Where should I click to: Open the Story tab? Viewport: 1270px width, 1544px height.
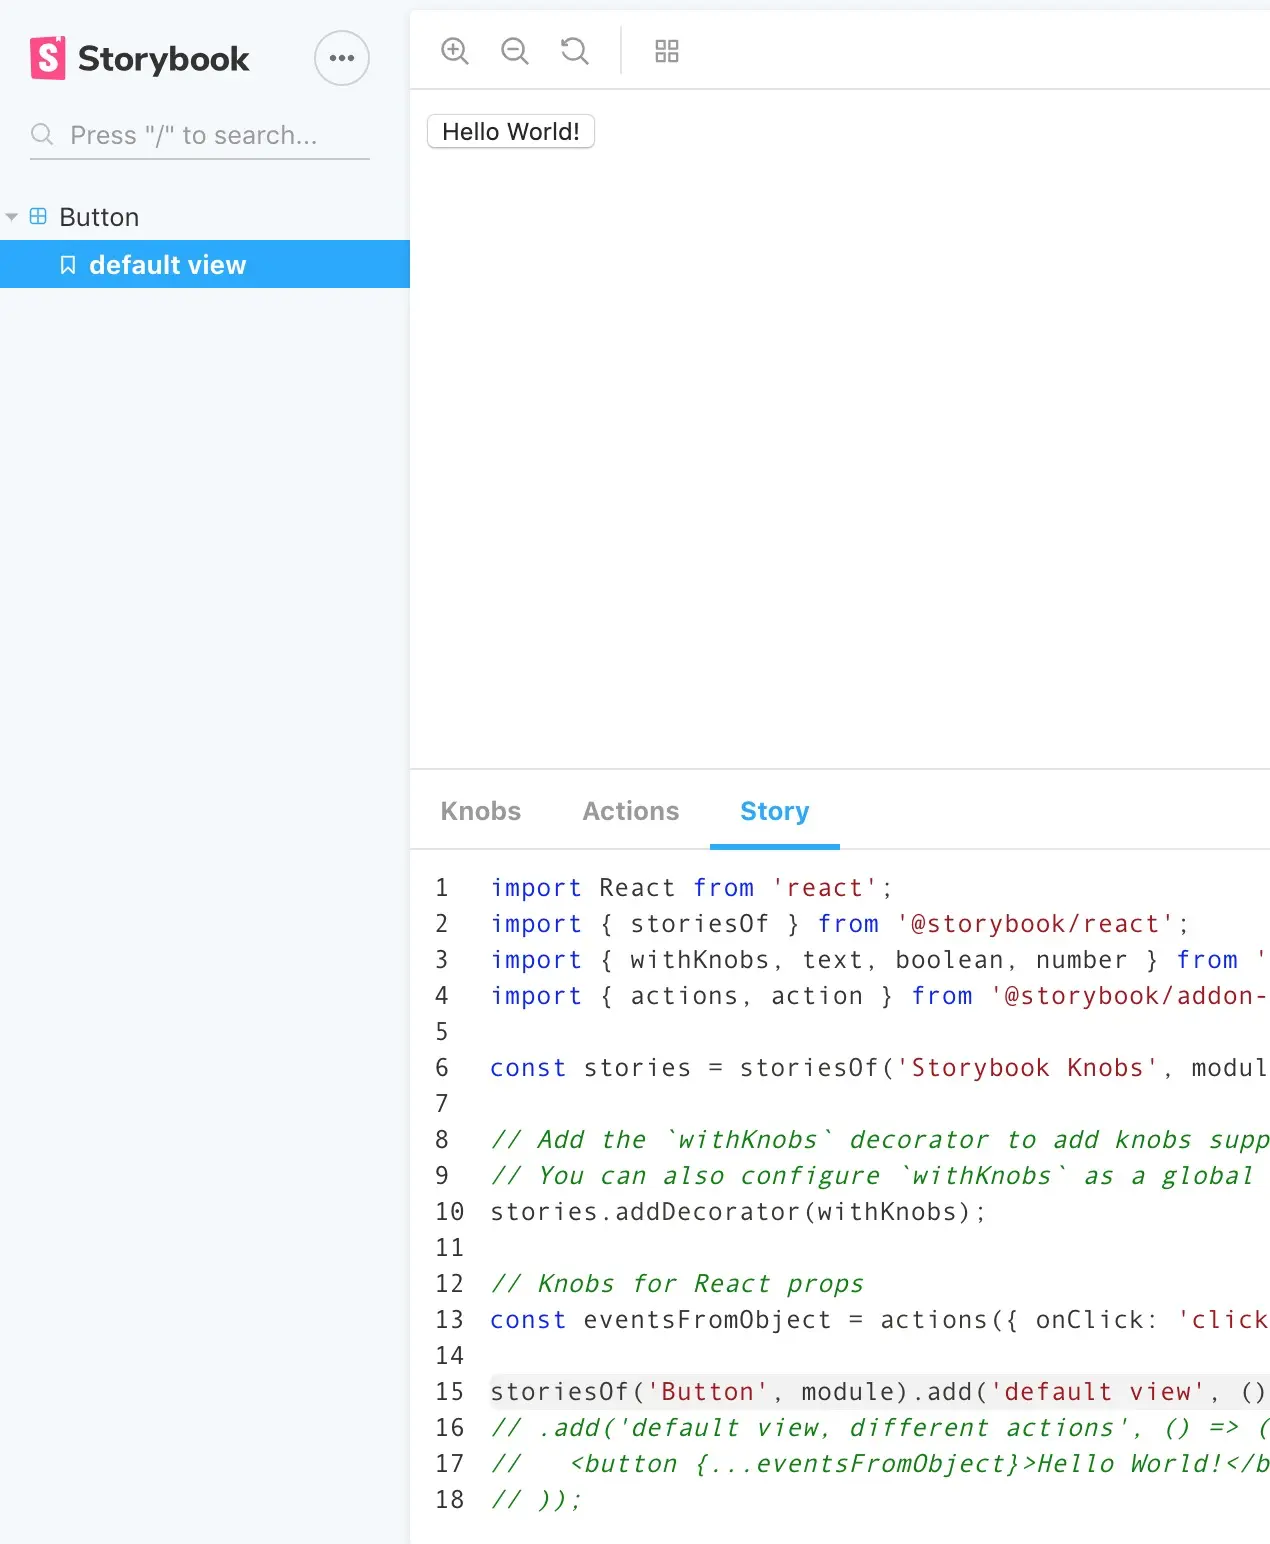click(775, 811)
